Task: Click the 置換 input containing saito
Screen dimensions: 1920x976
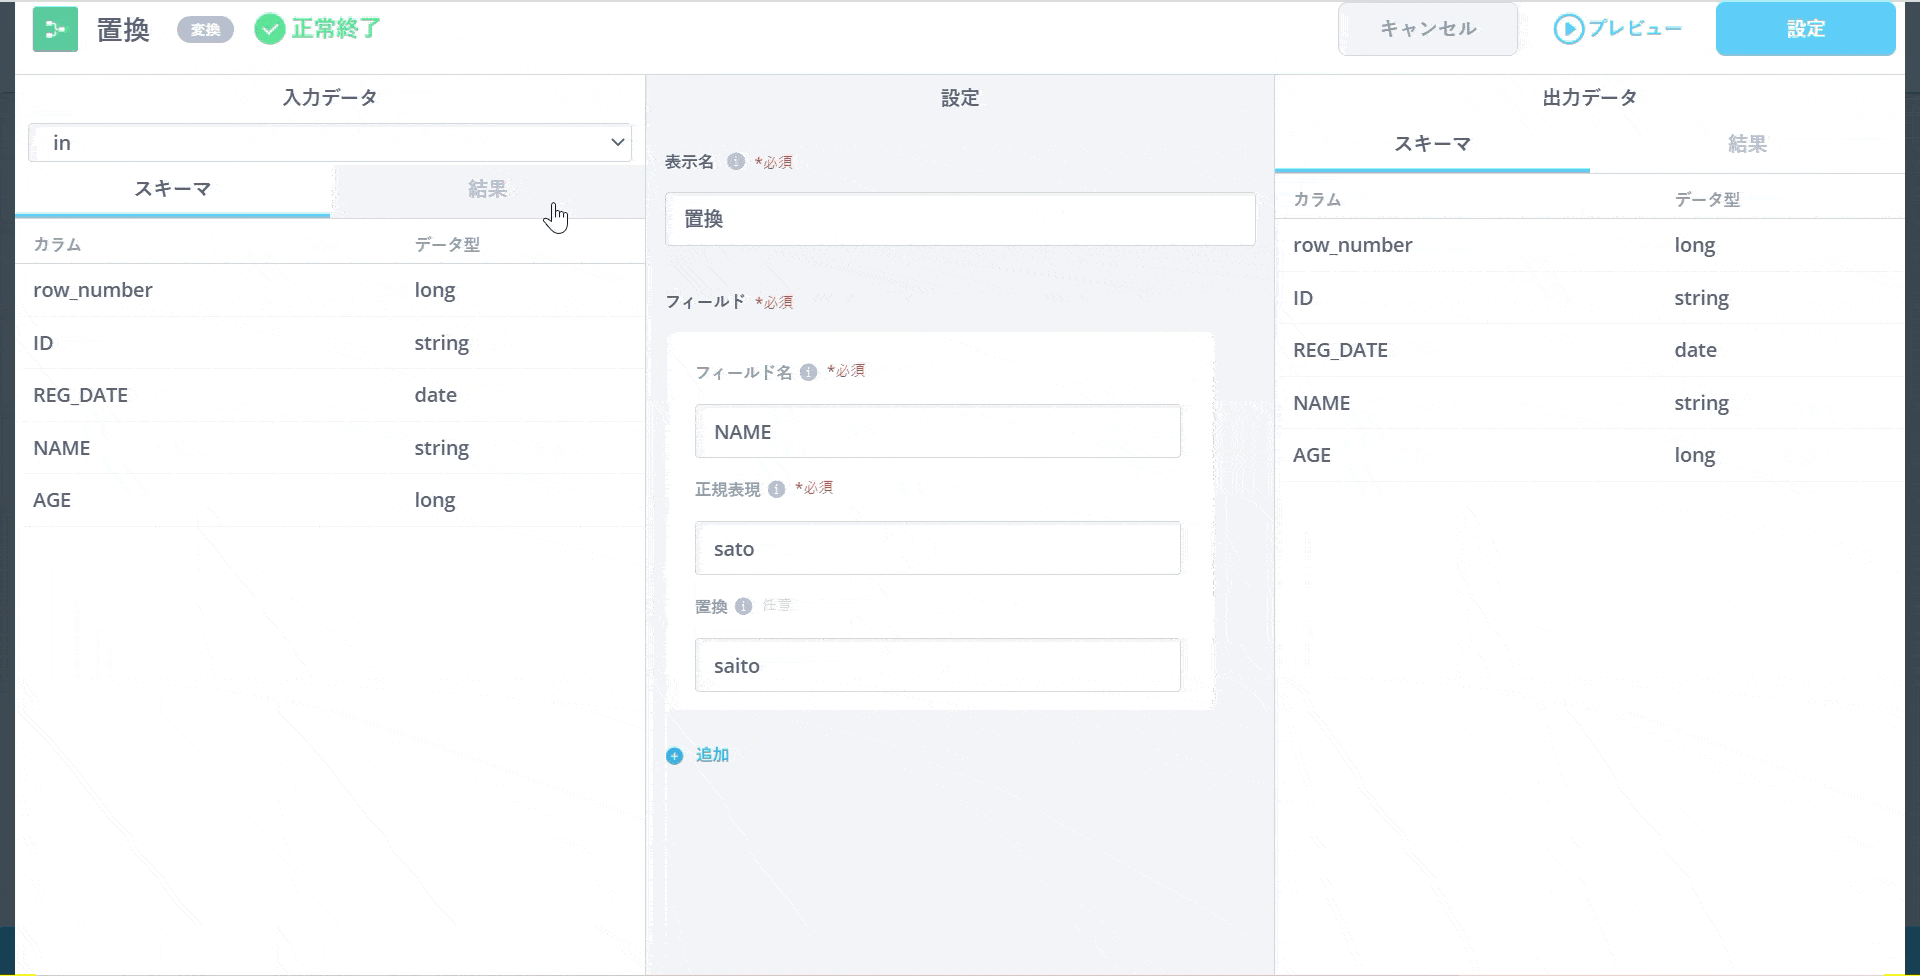Action: coord(937,666)
